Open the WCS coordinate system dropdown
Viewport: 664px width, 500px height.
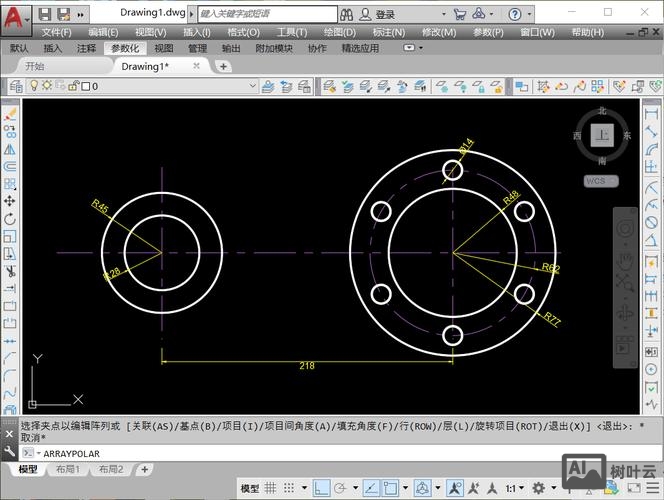click(601, 181)
